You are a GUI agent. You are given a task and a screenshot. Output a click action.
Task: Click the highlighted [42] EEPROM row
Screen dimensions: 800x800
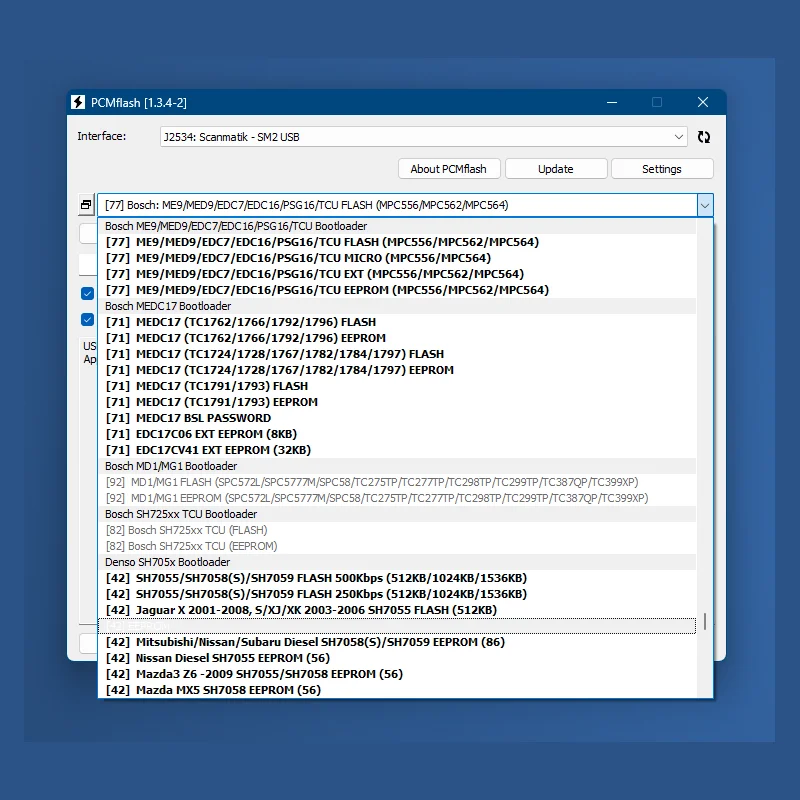pos(397,626)
